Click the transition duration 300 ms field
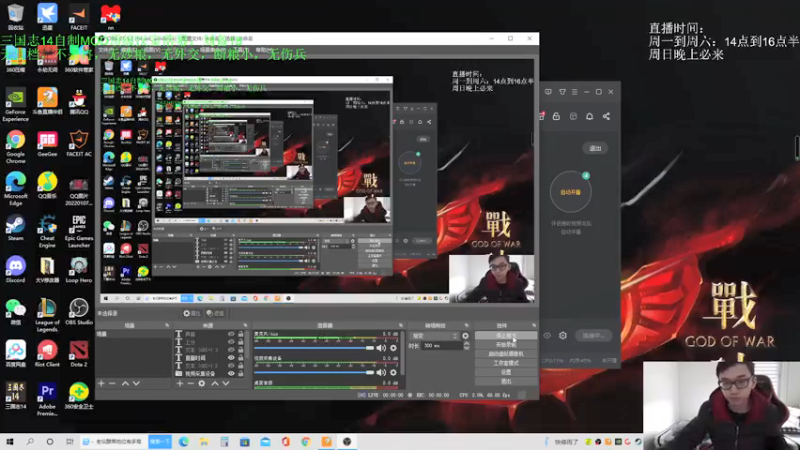Screen dimensions: 800x450 [x=442, y=346]
